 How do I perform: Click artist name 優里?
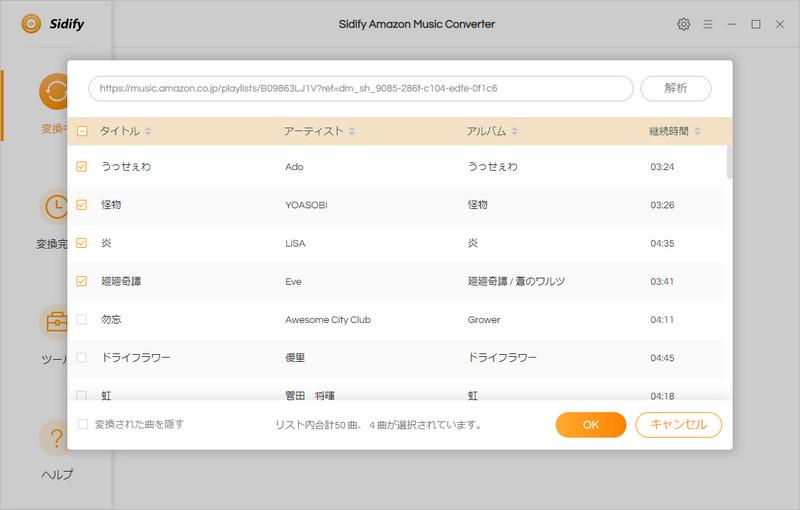[x=295, y=358]
